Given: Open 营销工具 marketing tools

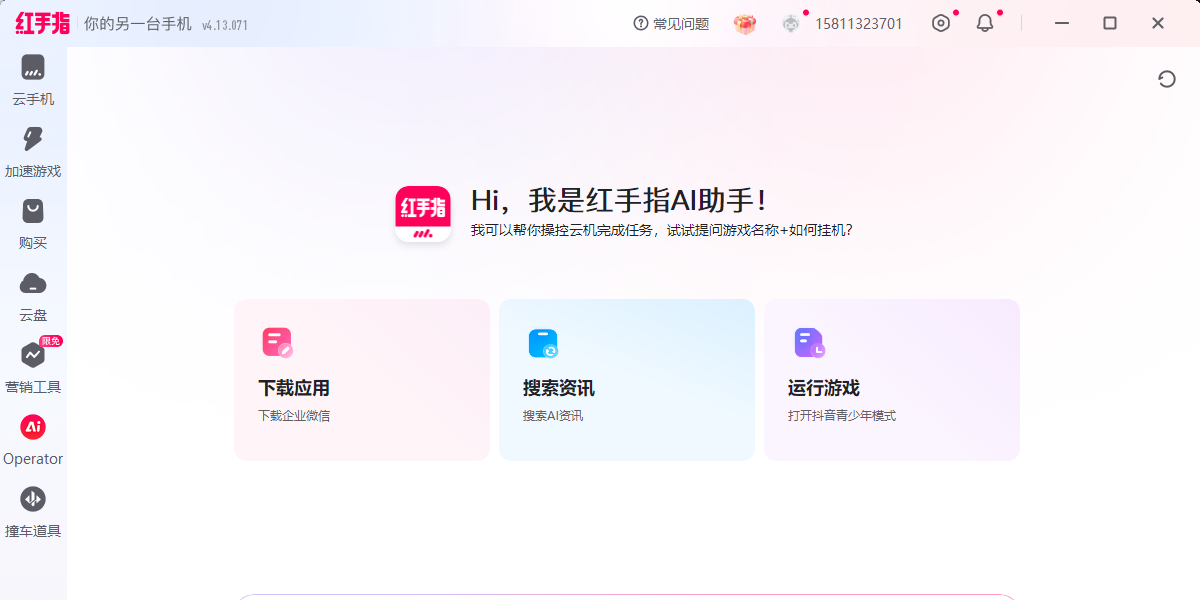Looking at the screenshot, I should [33, 369].
